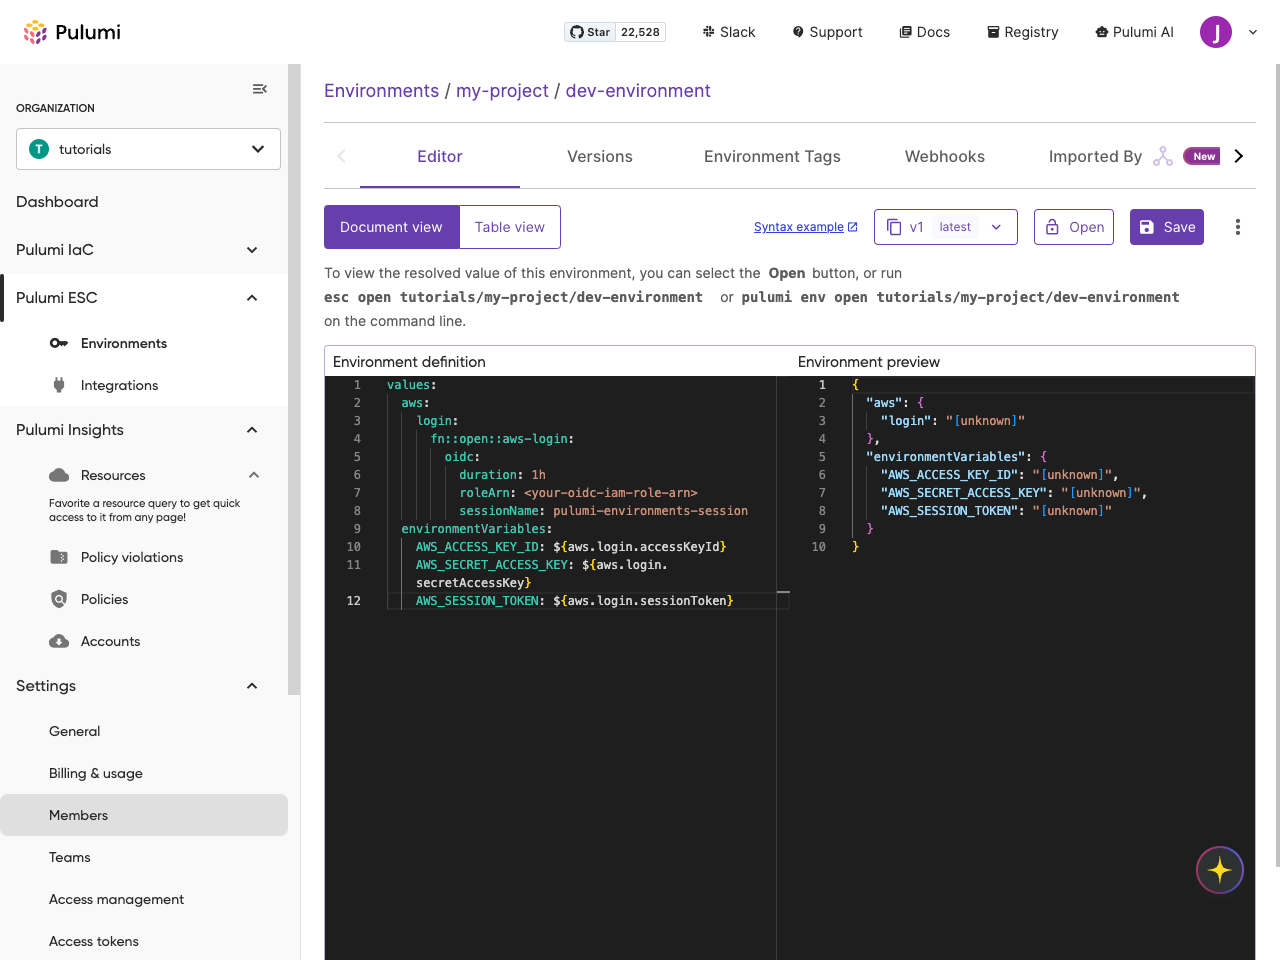The image size is (1280, 960).
Task: Click the environmentVariables line in the definition
Action: tap(477, 529)
